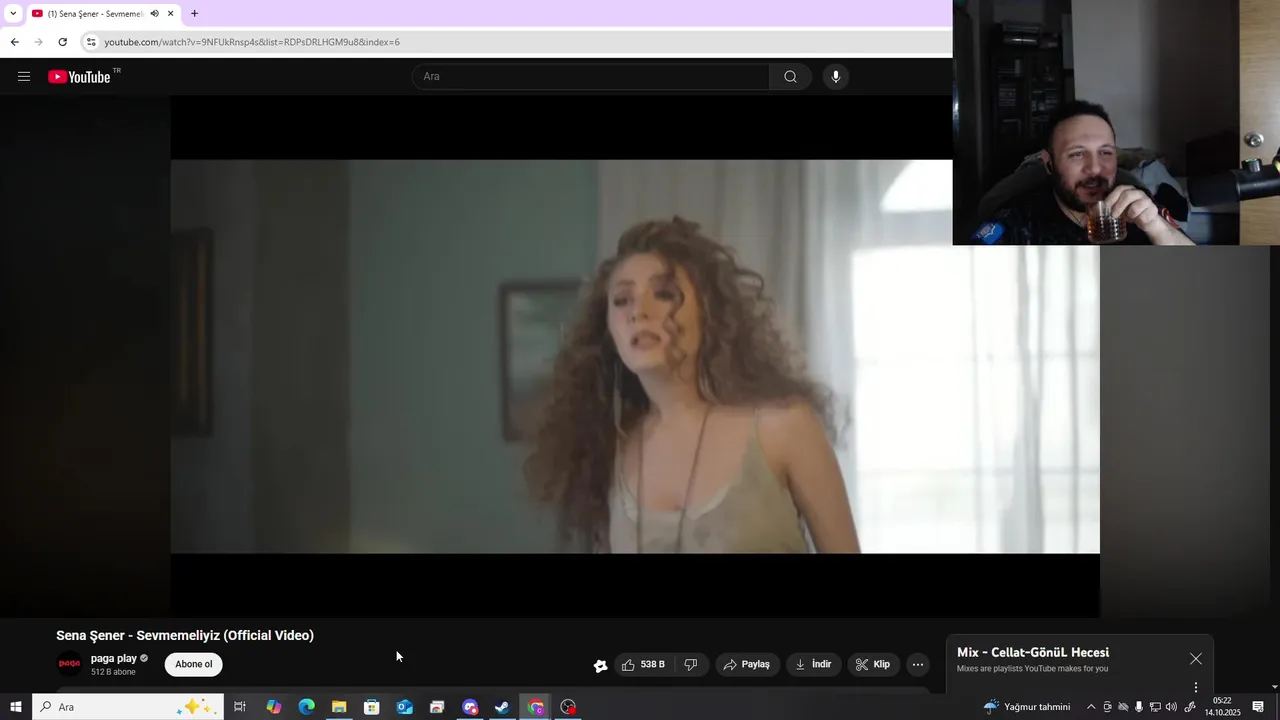Open the Windows notification center
The width and height of the screenshot is (1280, 720).
(1258, 707)
